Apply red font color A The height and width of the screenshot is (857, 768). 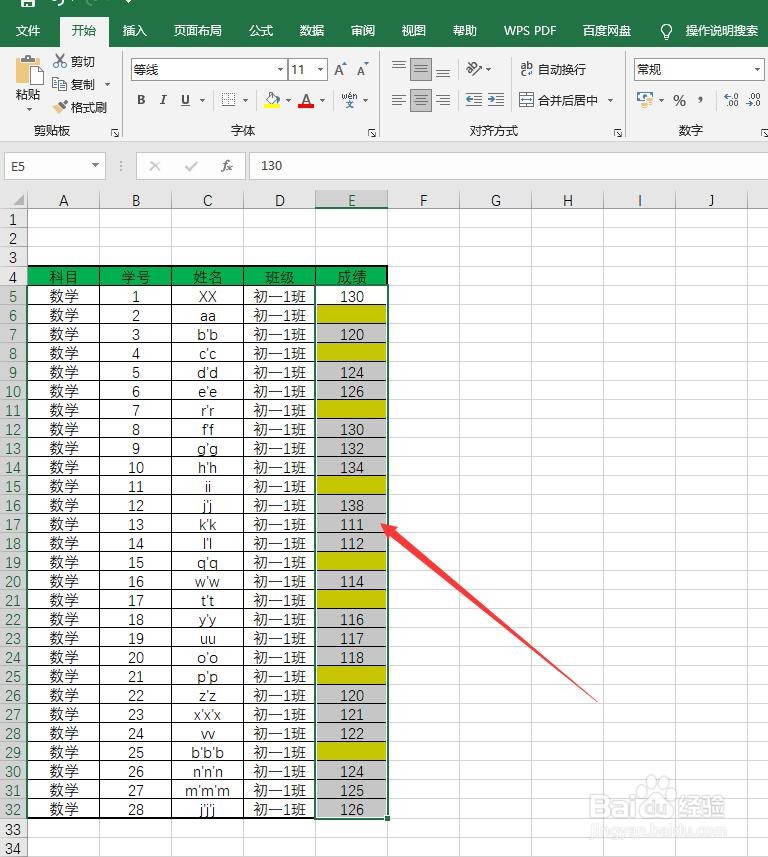click(x=306, y=100)
